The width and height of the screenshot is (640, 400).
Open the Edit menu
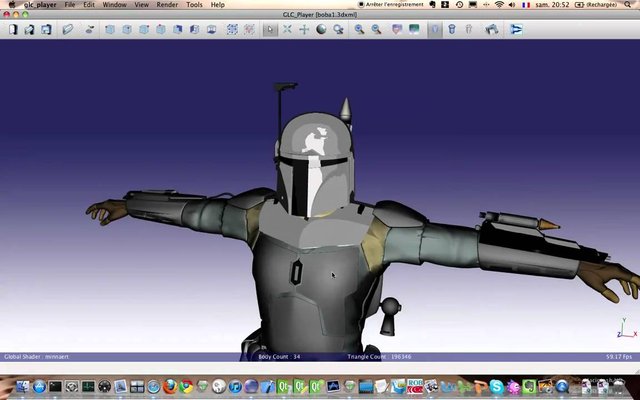[89, 5]
